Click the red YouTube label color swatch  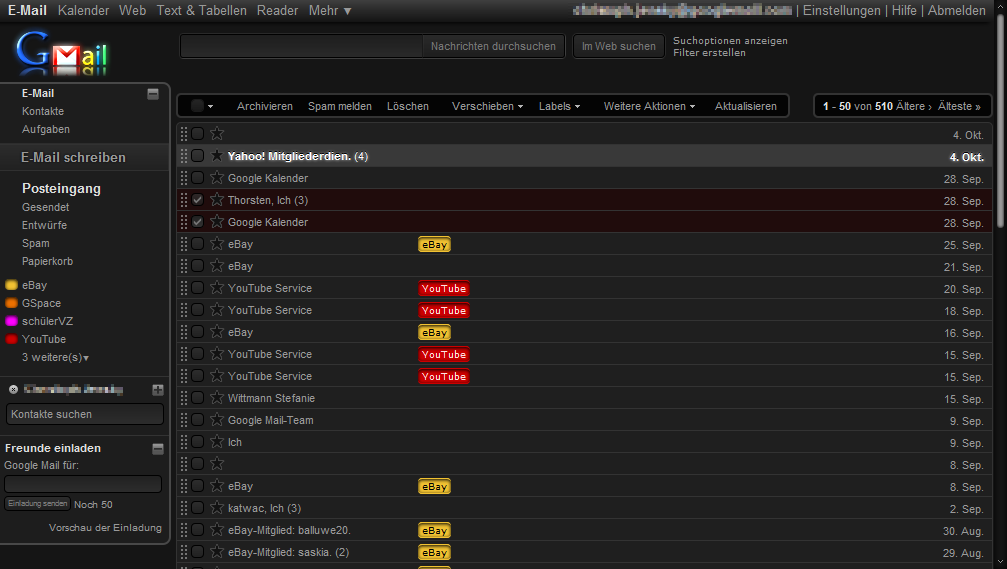12,340
